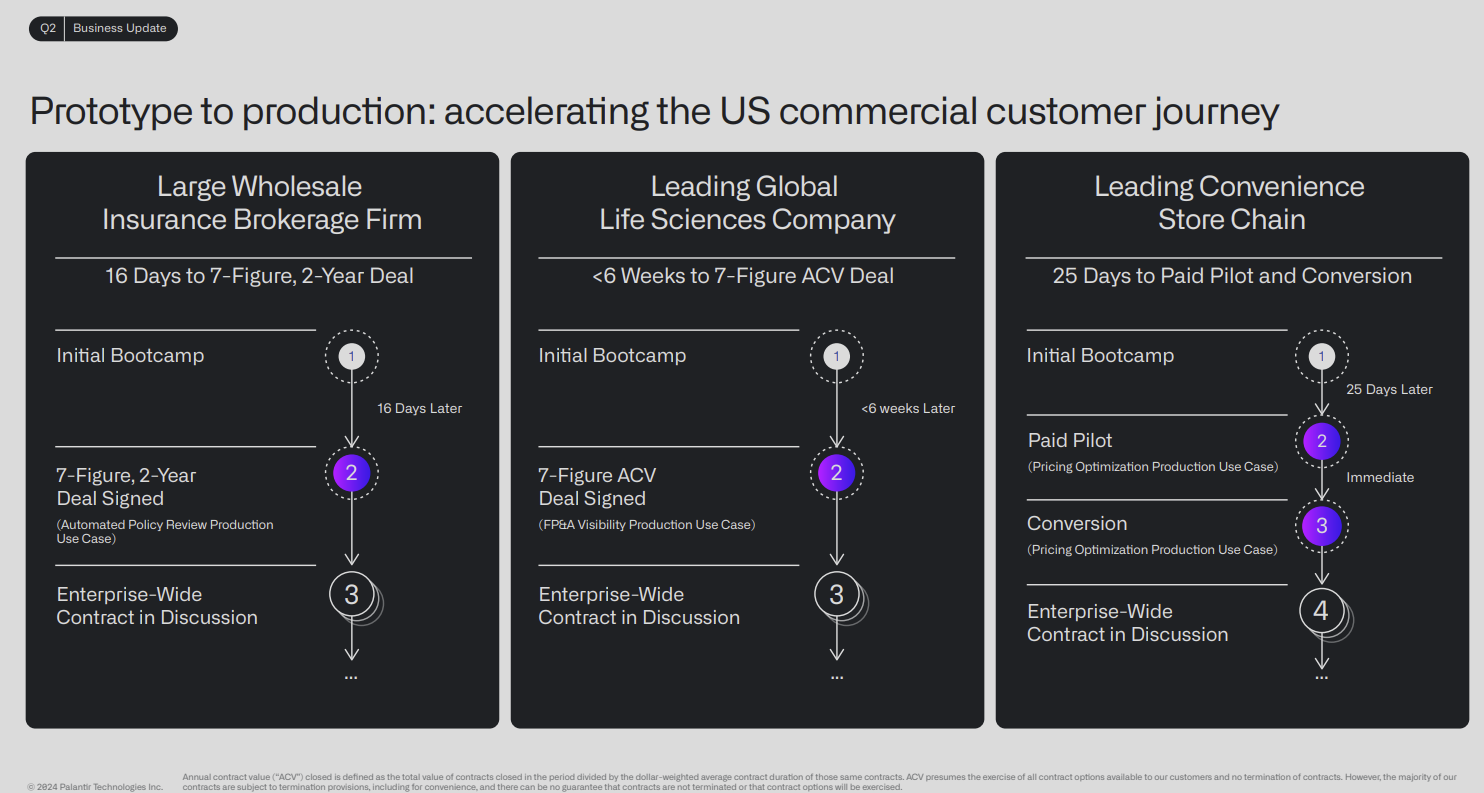Click step 1 circle in Life Sciences card

pos(836,356)
